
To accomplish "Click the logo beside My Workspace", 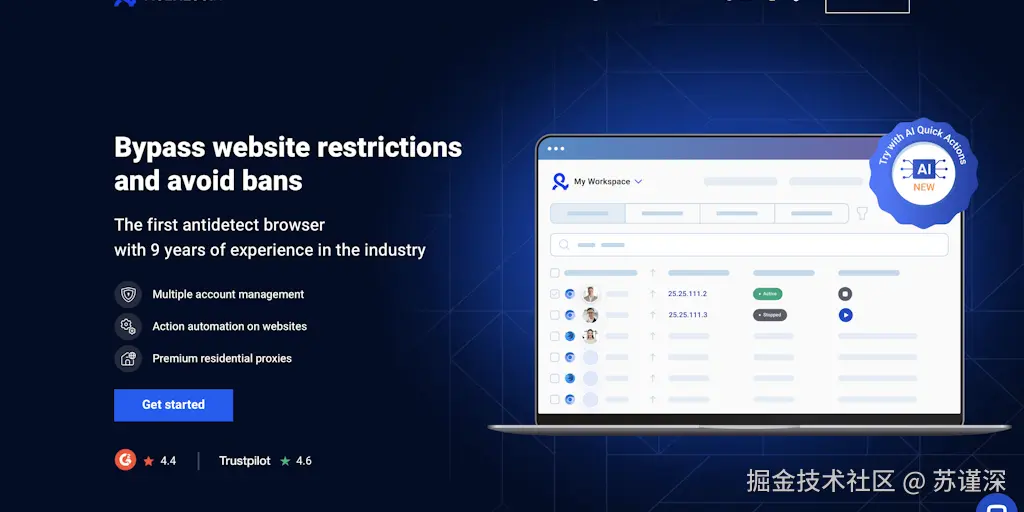I will 560,182.
